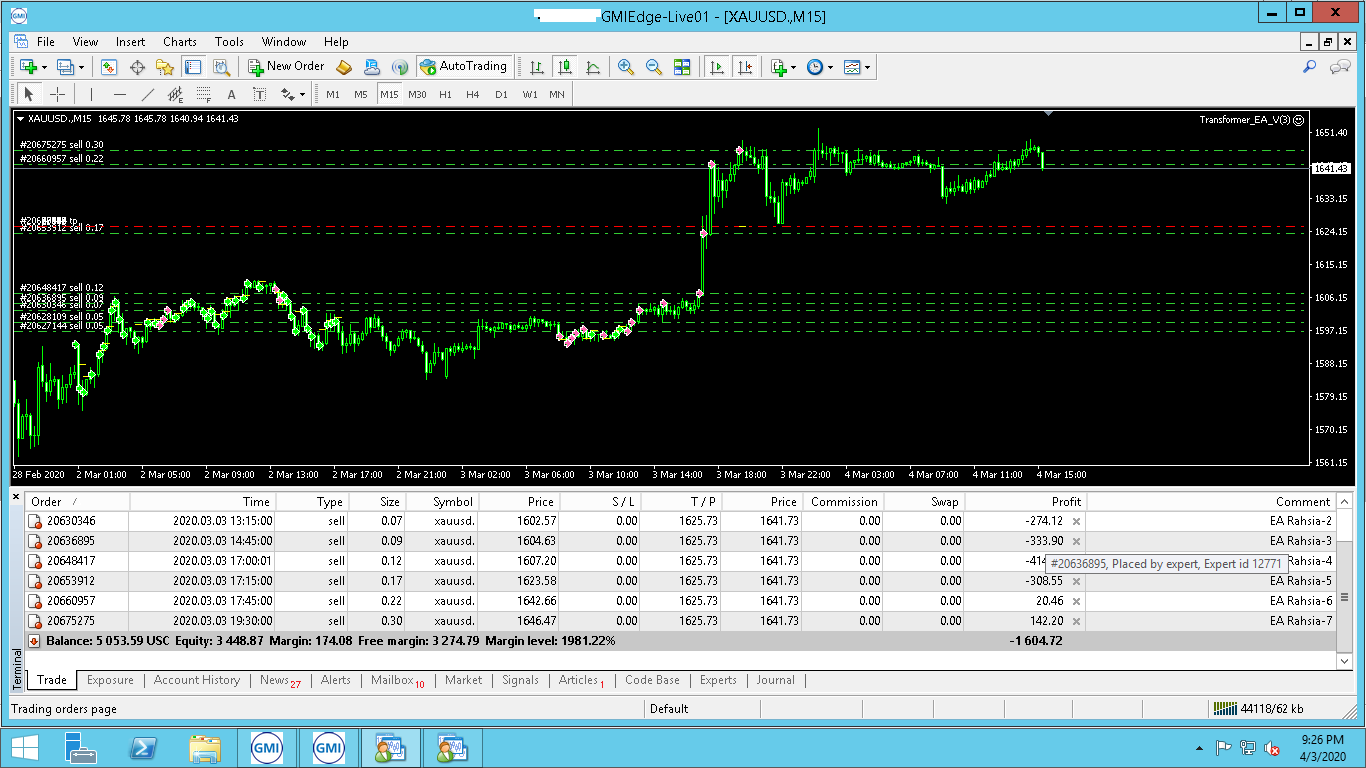The width and height of the screenshot is (1366, 768).
Task: Switch chart to Bar Chart mode
Action: 537,67
